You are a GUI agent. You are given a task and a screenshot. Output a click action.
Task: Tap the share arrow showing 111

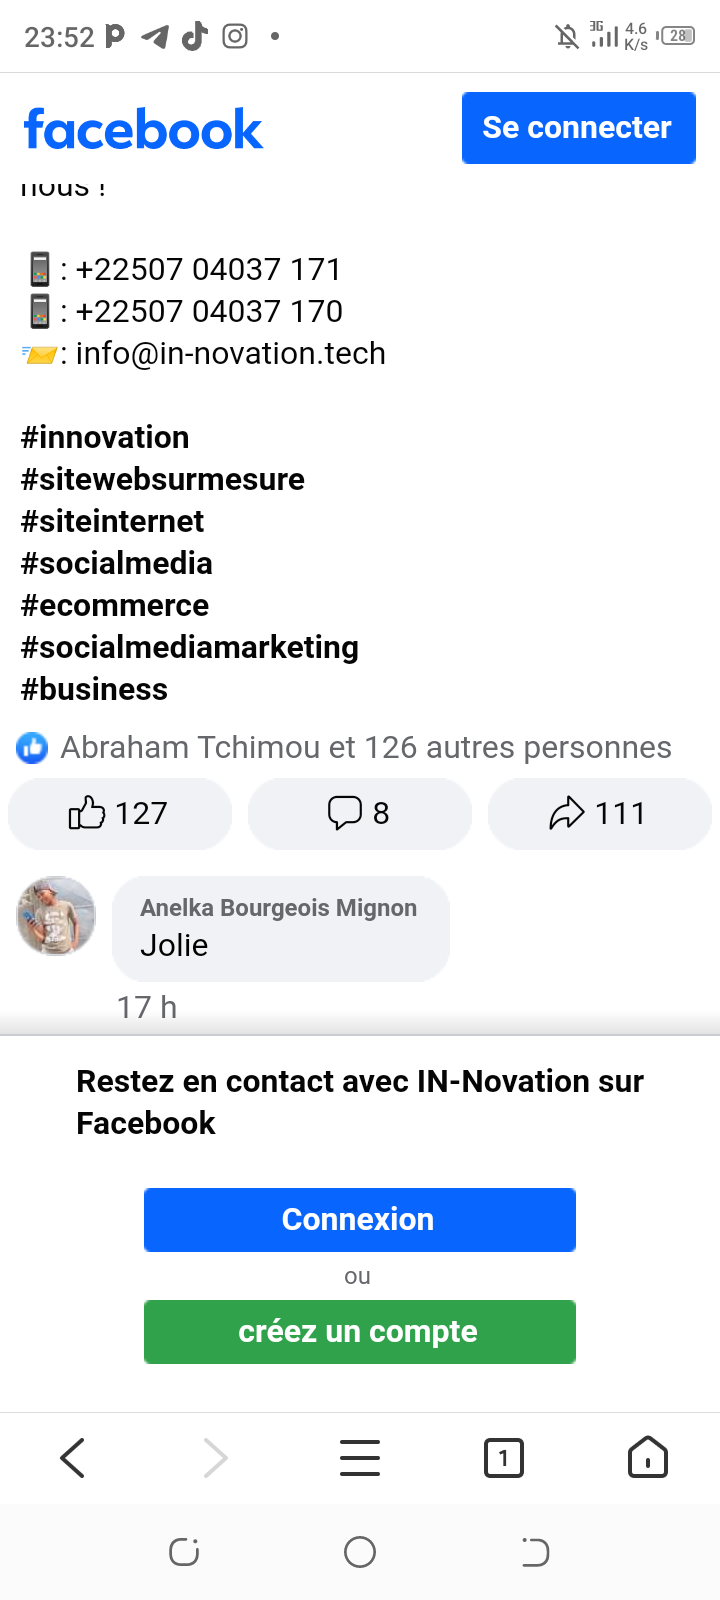(598, 814)
